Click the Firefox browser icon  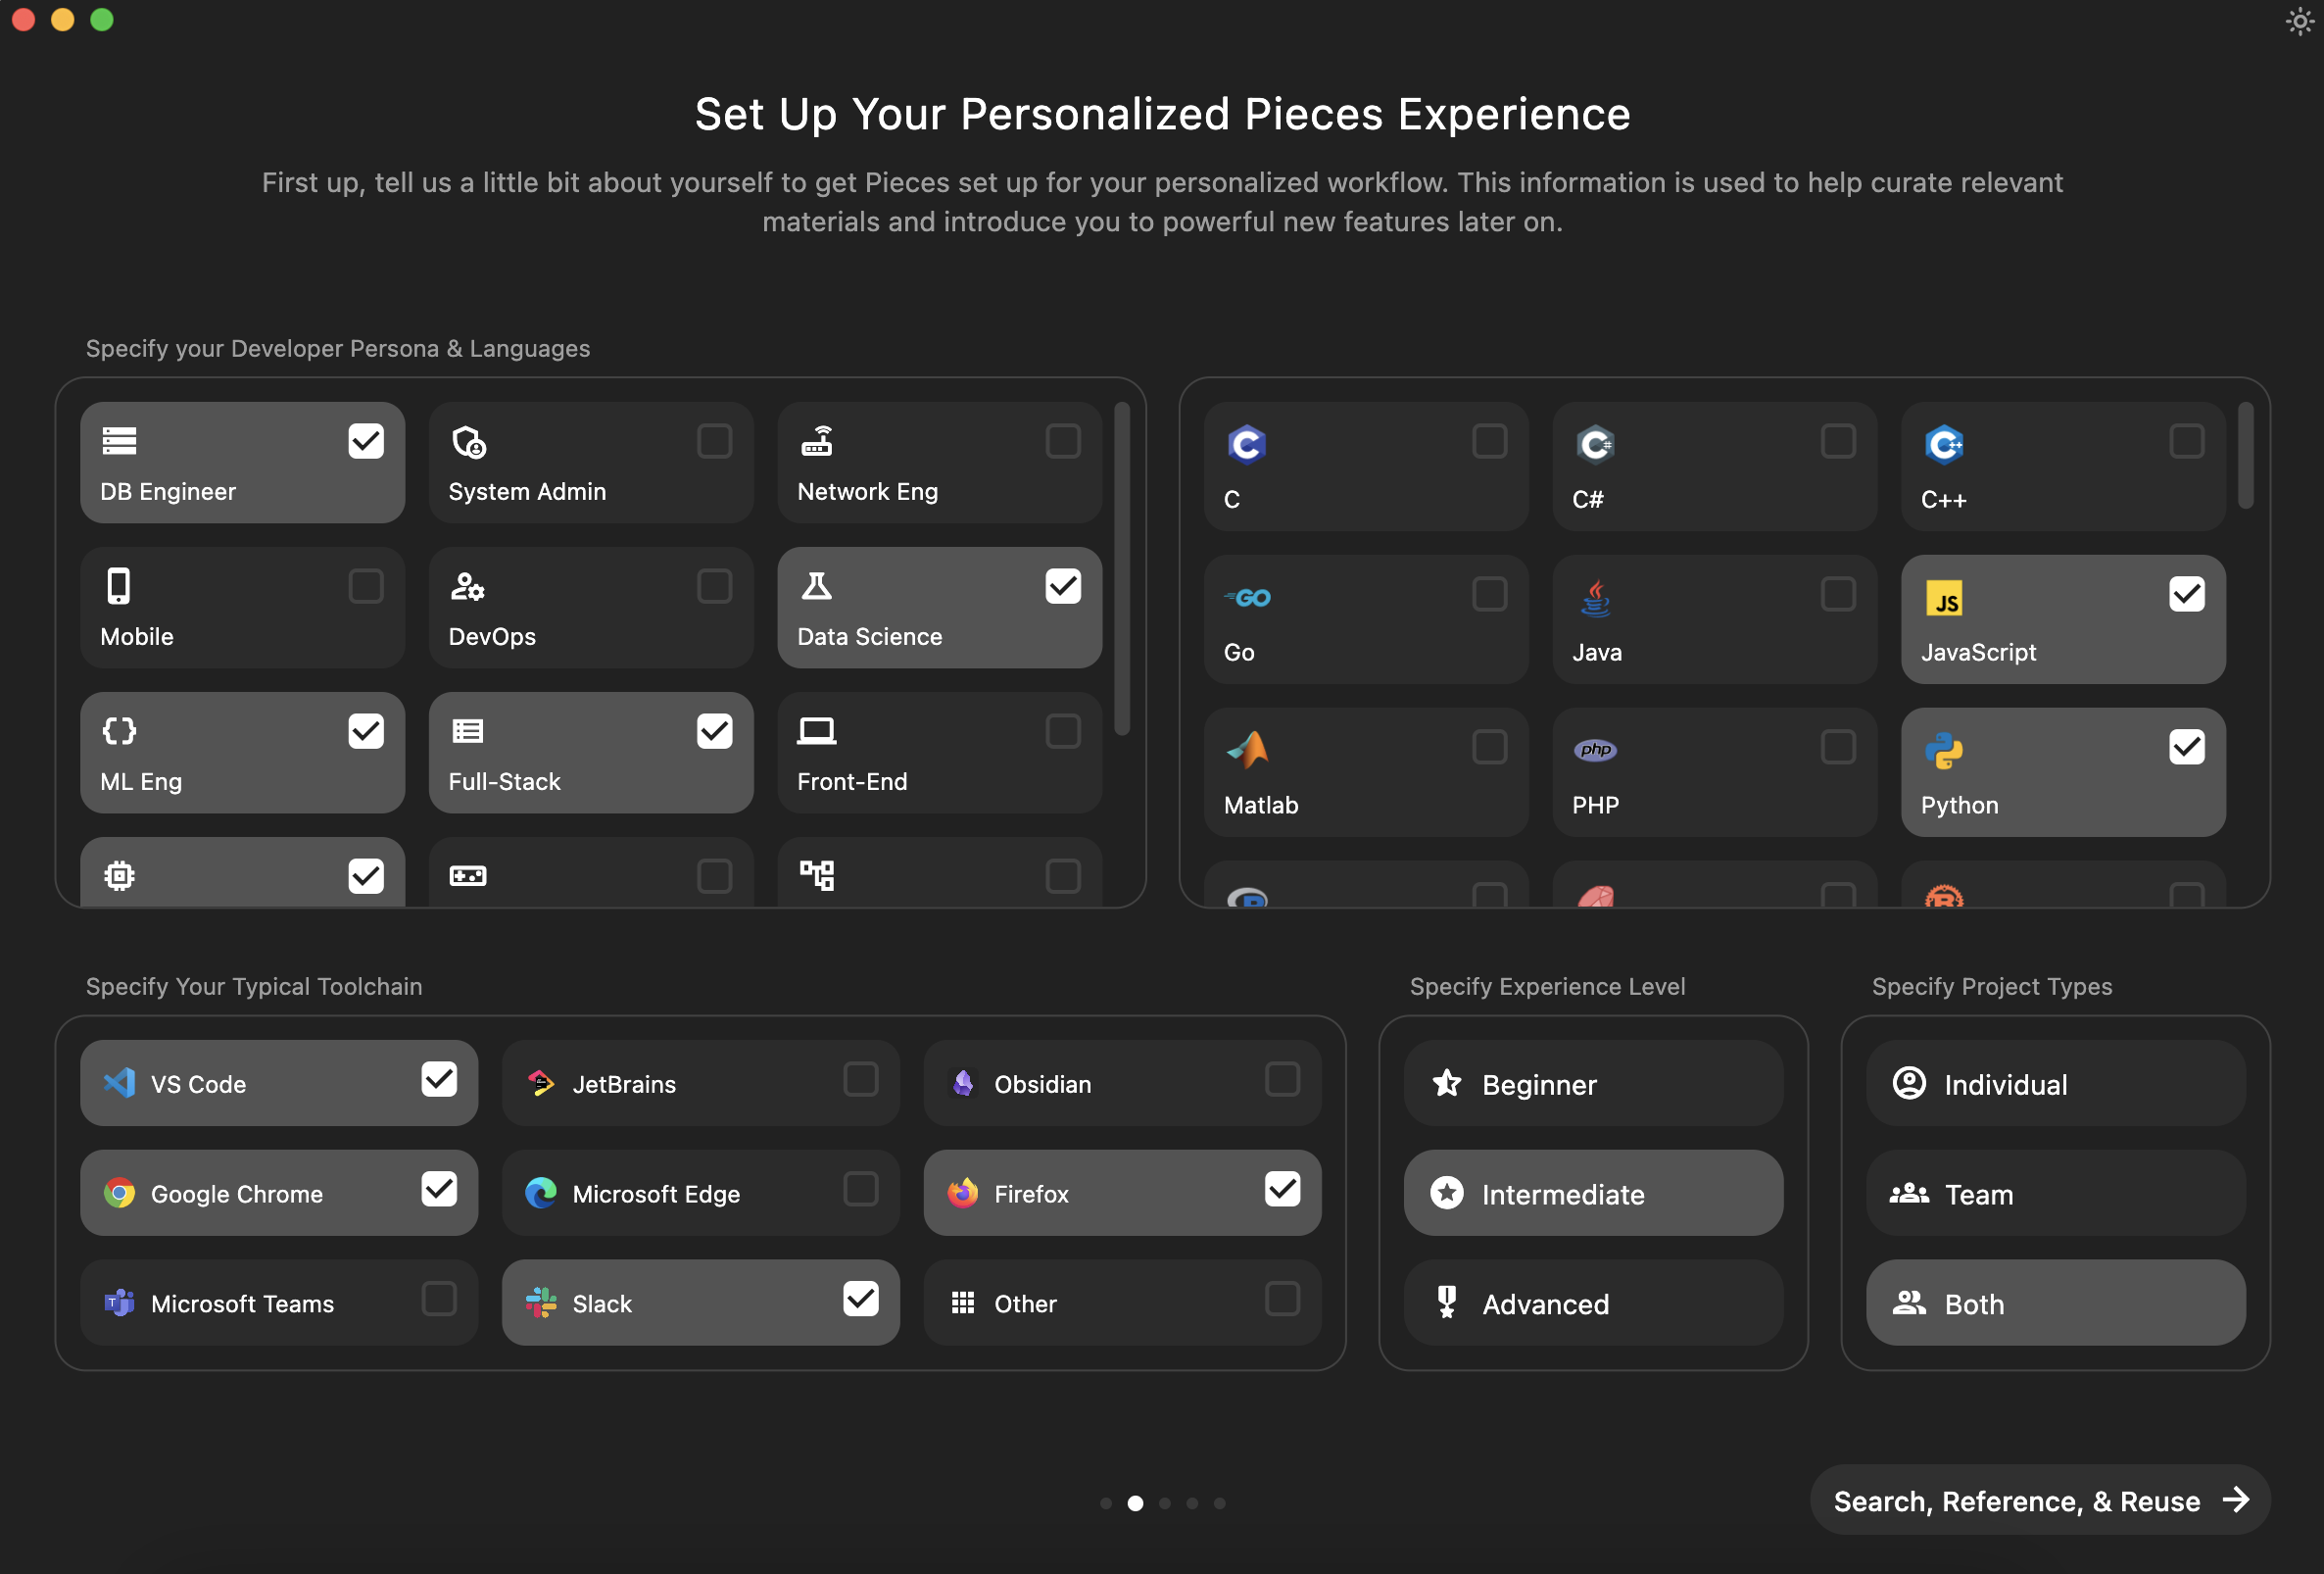(x=962, y=1193)
